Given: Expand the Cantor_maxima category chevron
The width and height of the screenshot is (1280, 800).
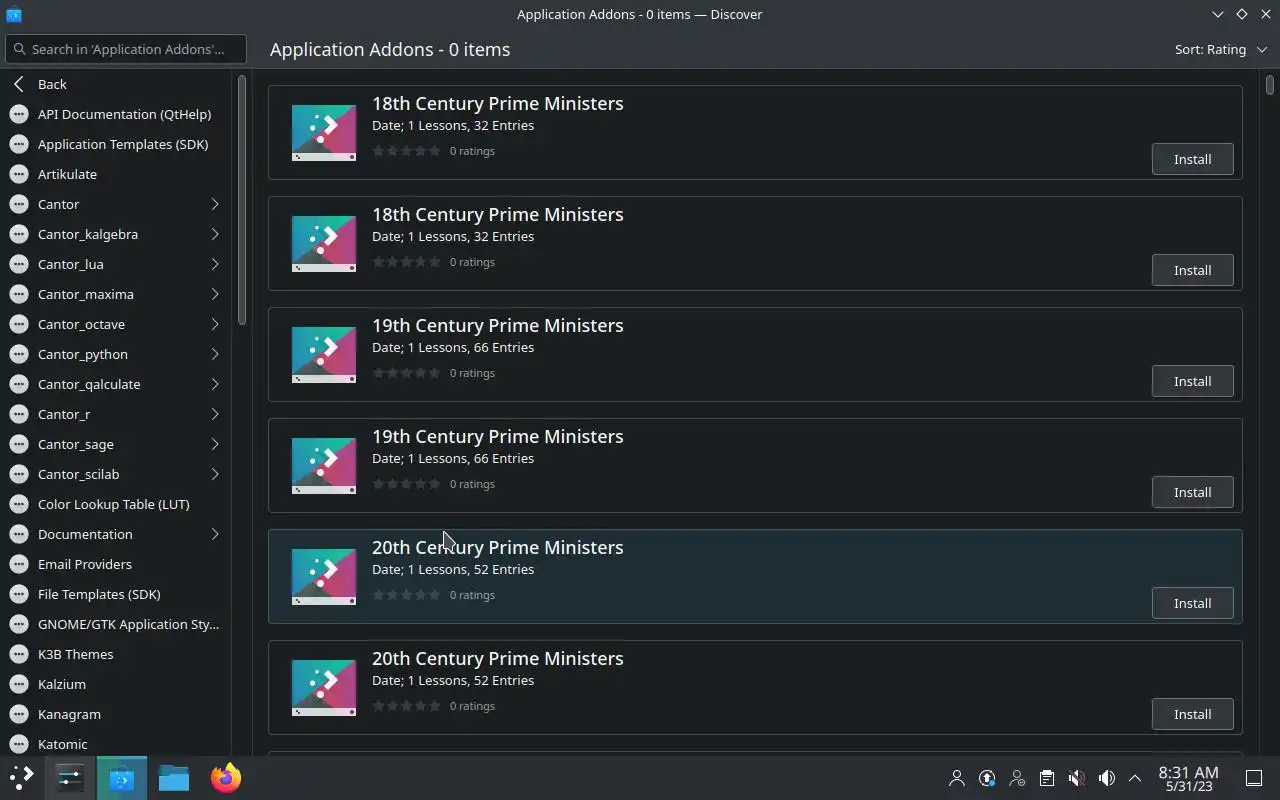Looking at the screenshot, I should click(x=215, y=294).
